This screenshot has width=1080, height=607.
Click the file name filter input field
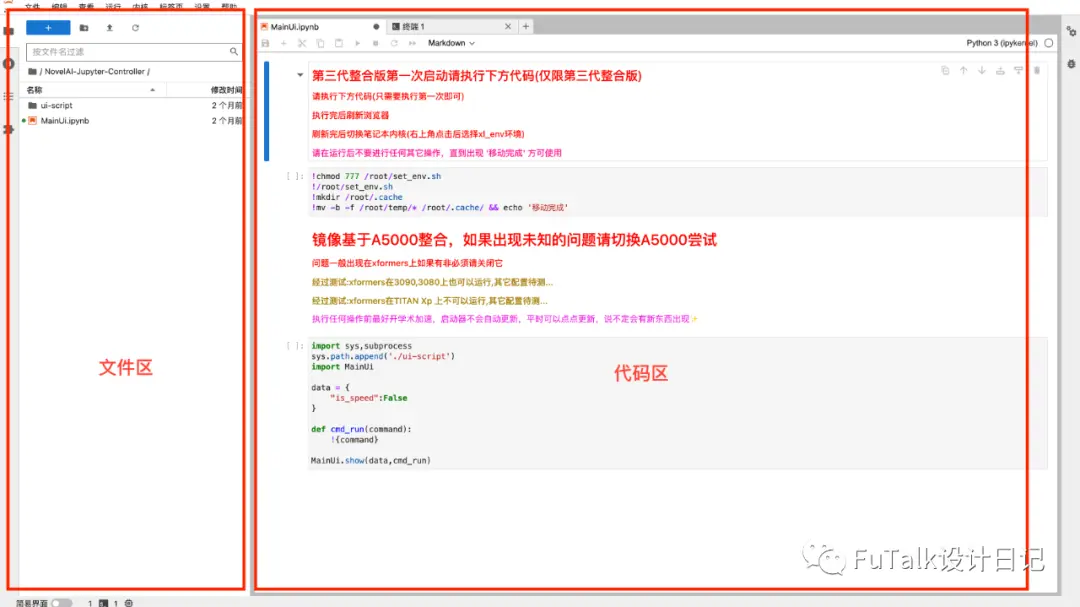[134, 52]
